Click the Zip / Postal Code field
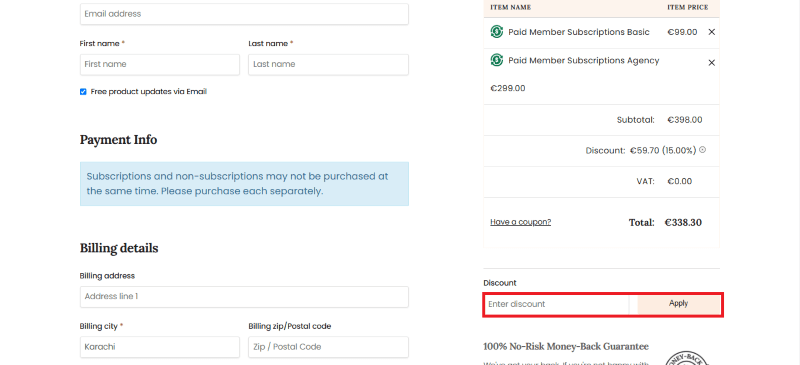Viewport: 800px width, 365px height. coord(329,347)
